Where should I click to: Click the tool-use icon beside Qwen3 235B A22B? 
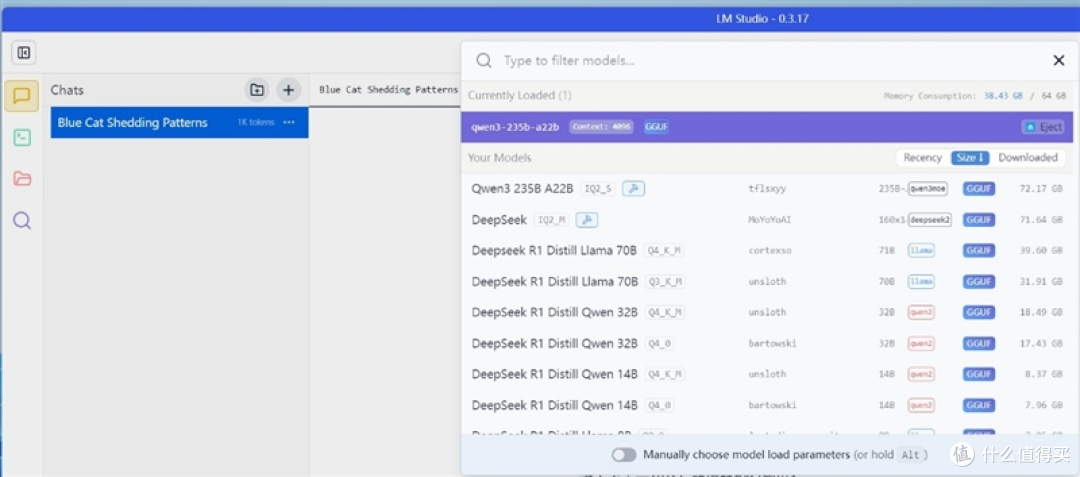click(x=633, y=189)
